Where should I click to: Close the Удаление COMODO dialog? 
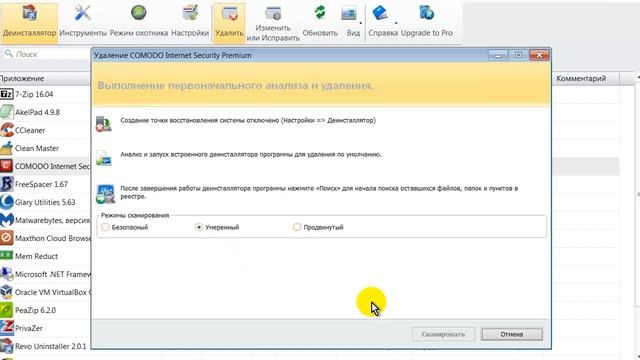point(539,55)
